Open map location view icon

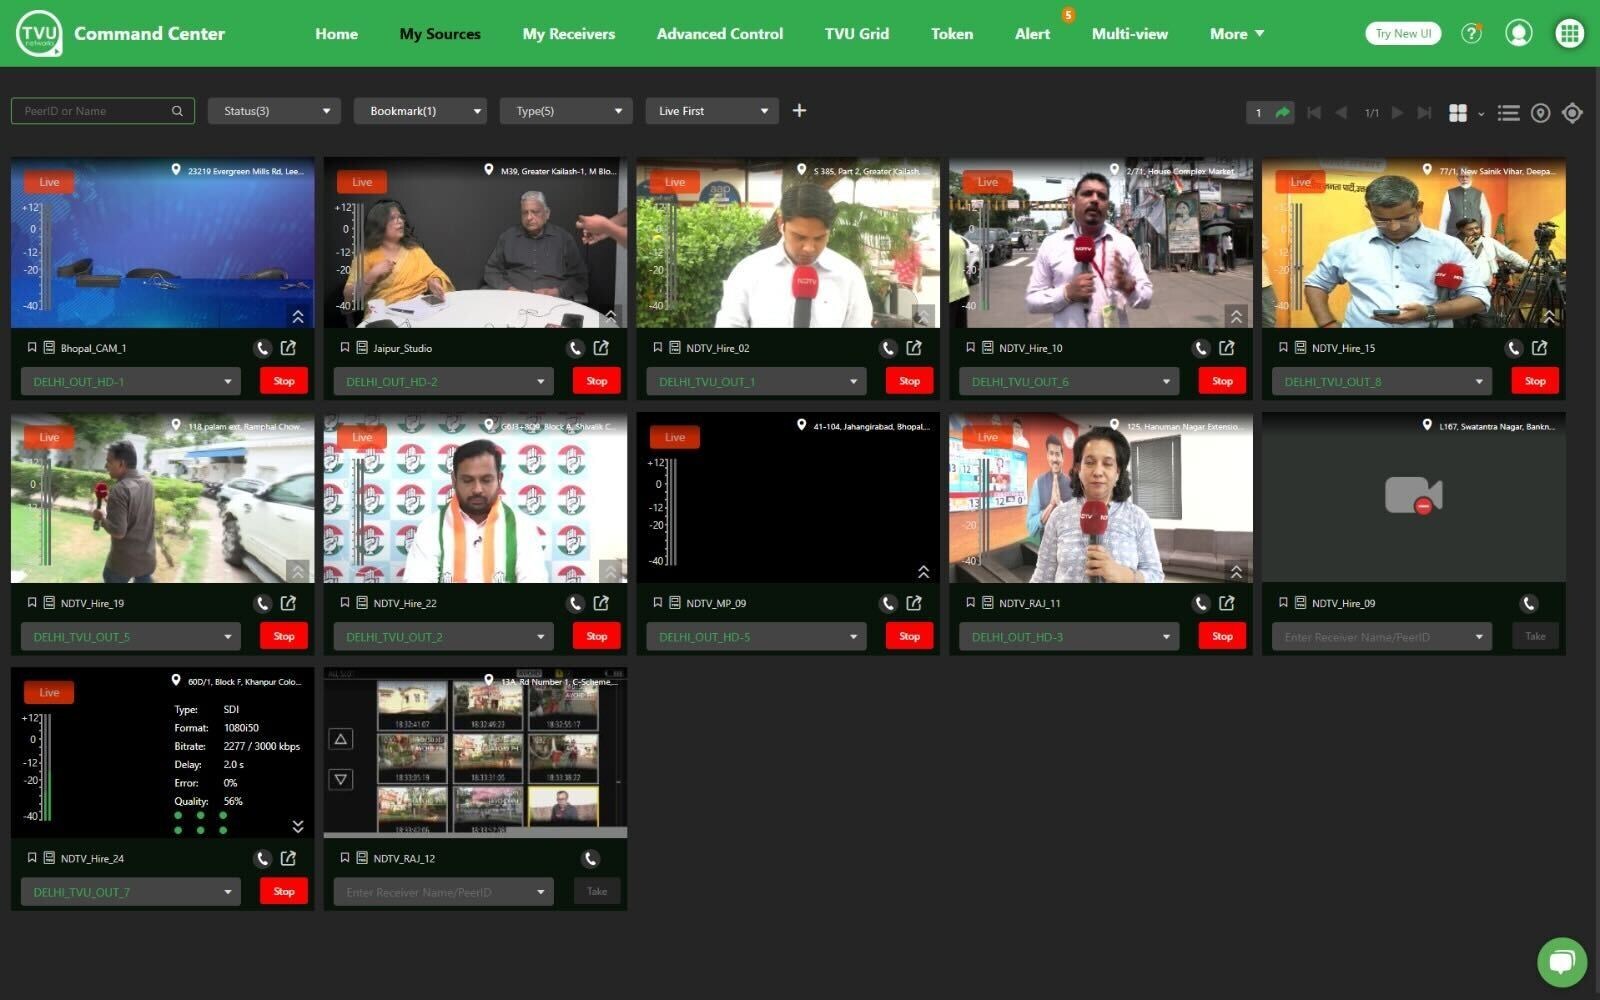(x=1540, y=113)
